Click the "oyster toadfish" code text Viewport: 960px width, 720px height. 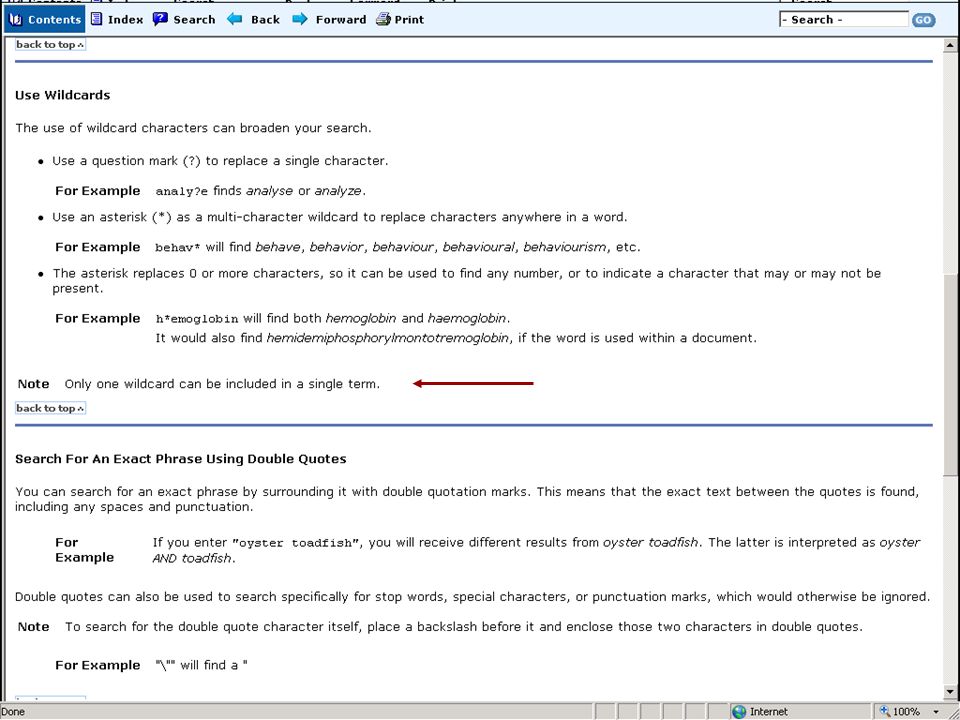point(296,543)
